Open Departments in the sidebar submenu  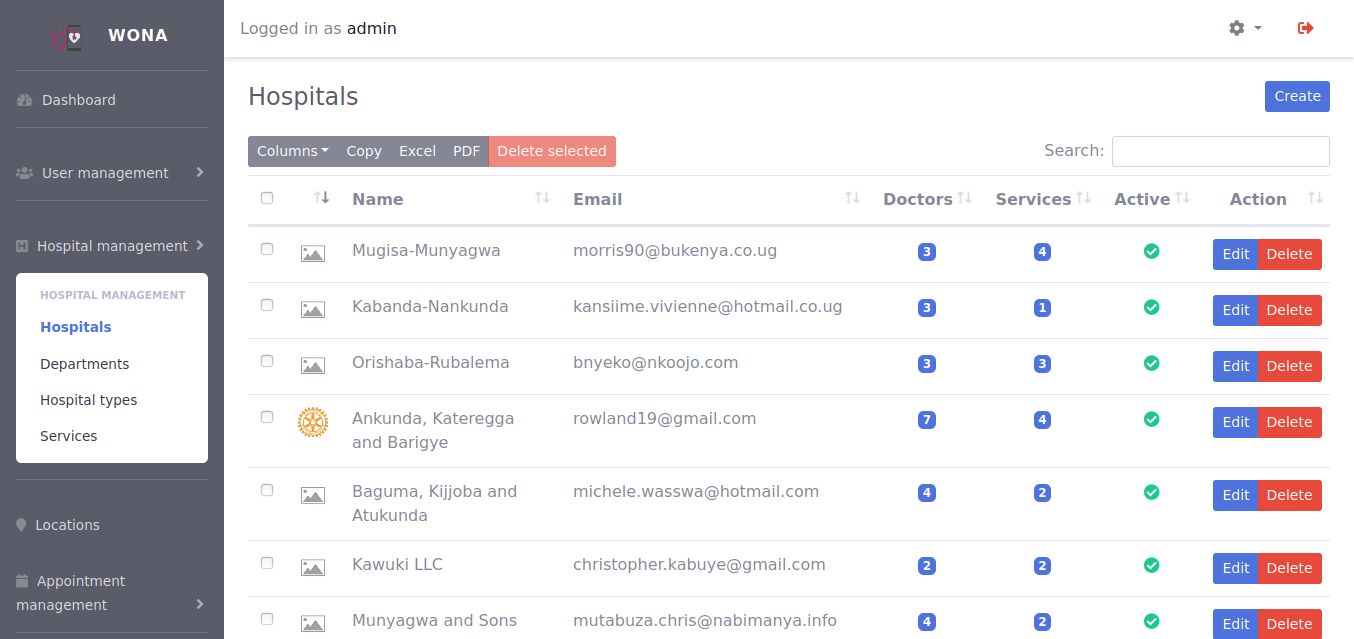84,364
